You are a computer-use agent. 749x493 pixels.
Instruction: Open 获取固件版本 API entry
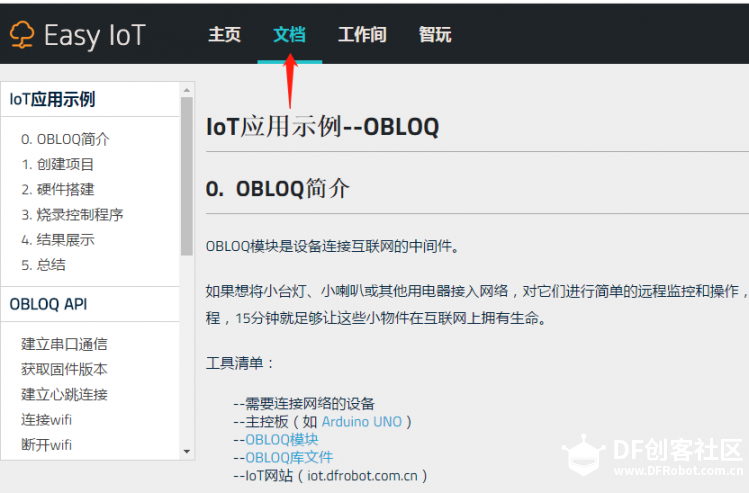64,369
